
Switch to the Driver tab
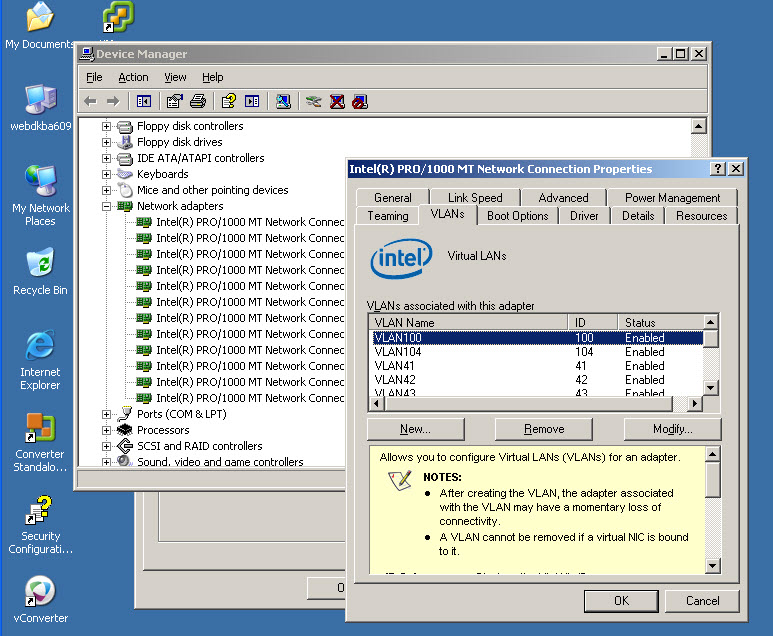(584, 216)
